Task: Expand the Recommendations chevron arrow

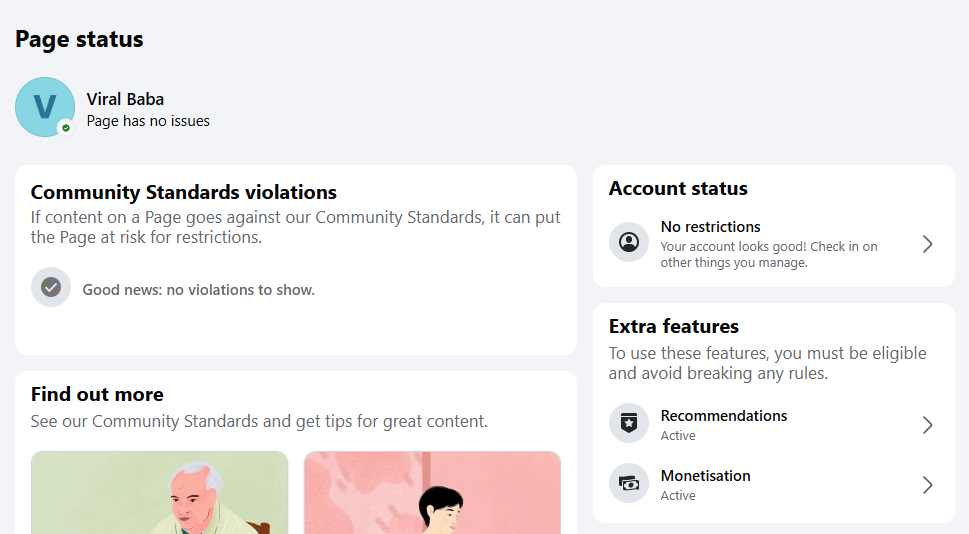Action: (x=927, y=425)
